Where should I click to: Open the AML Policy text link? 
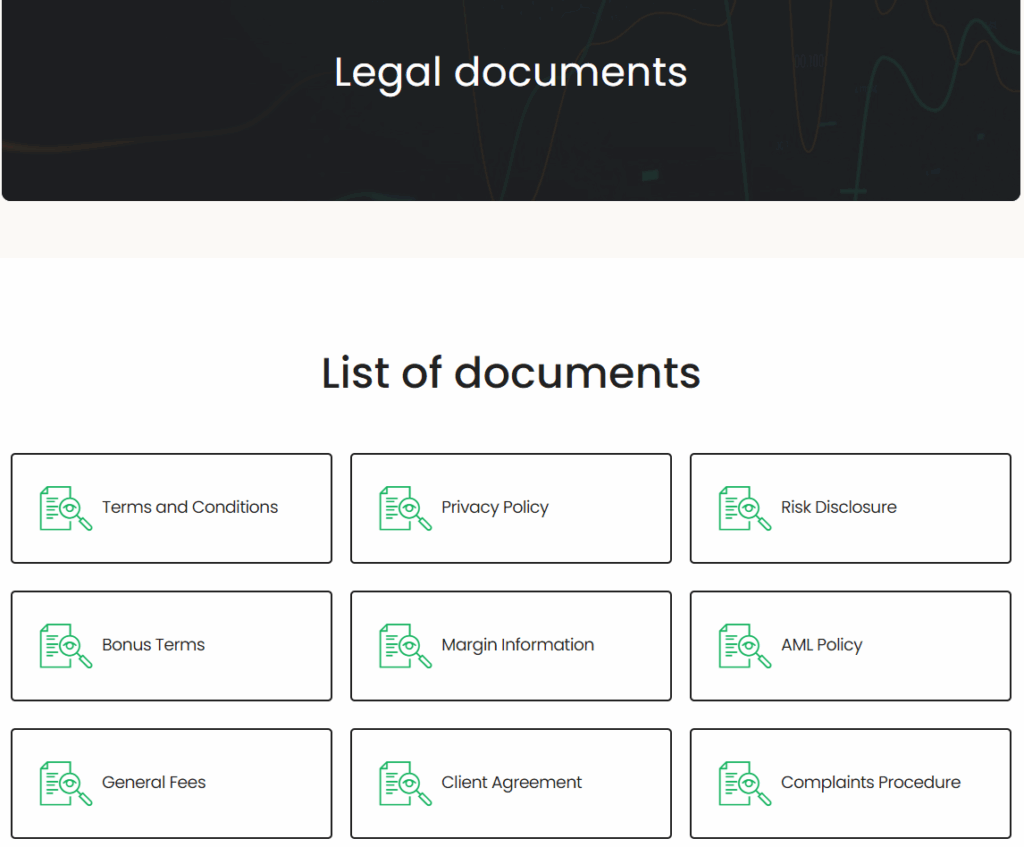(821, 645)
